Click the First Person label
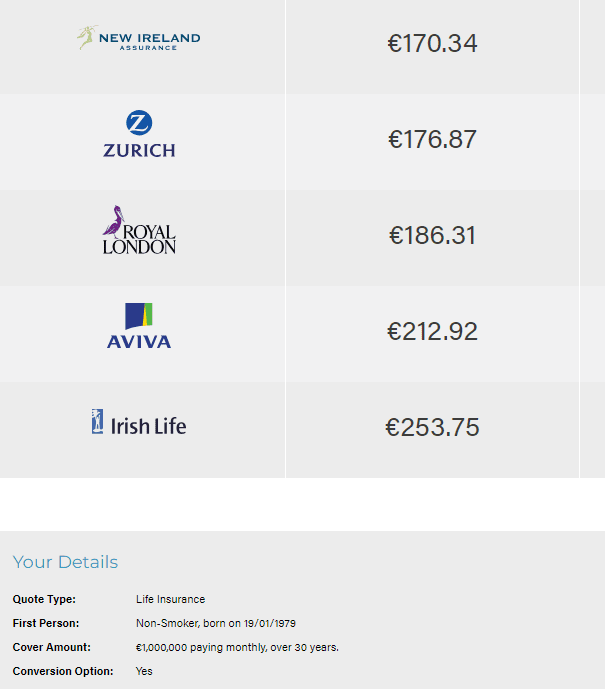Viewport: 605px width, 689px height. [x=46, y=623]
